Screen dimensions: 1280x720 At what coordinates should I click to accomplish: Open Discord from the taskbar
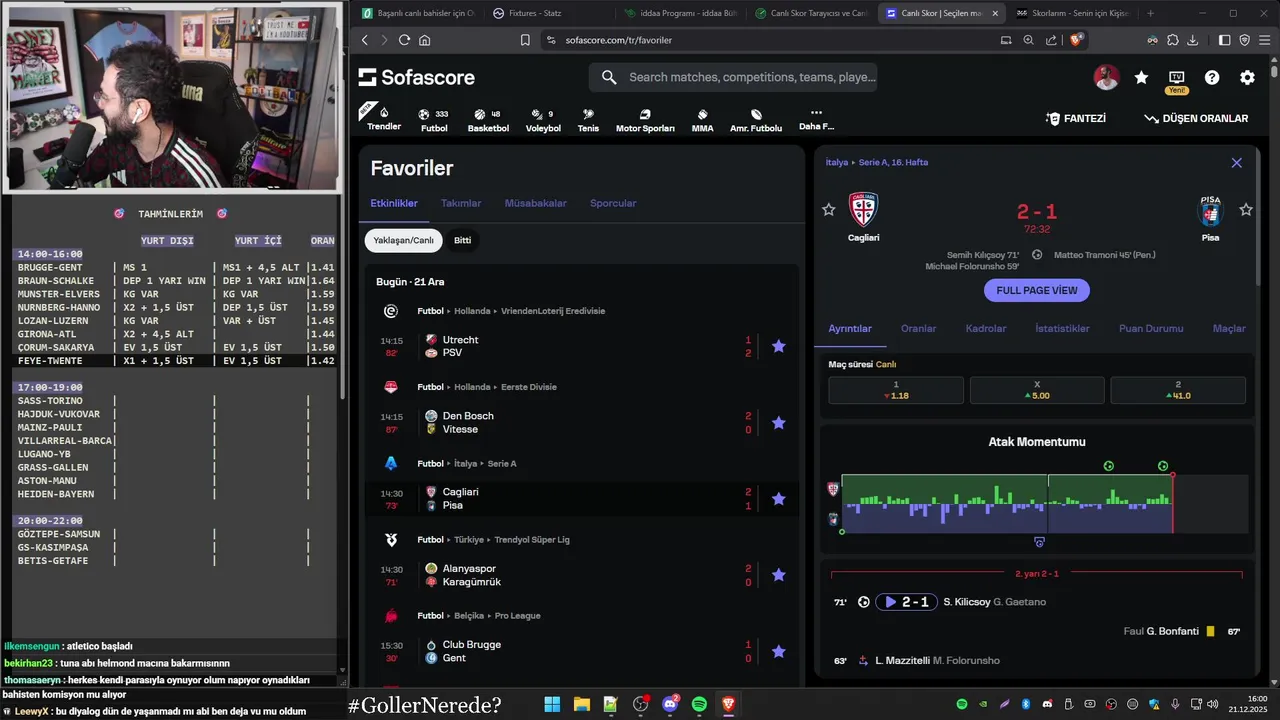click(x=670, y=705)
